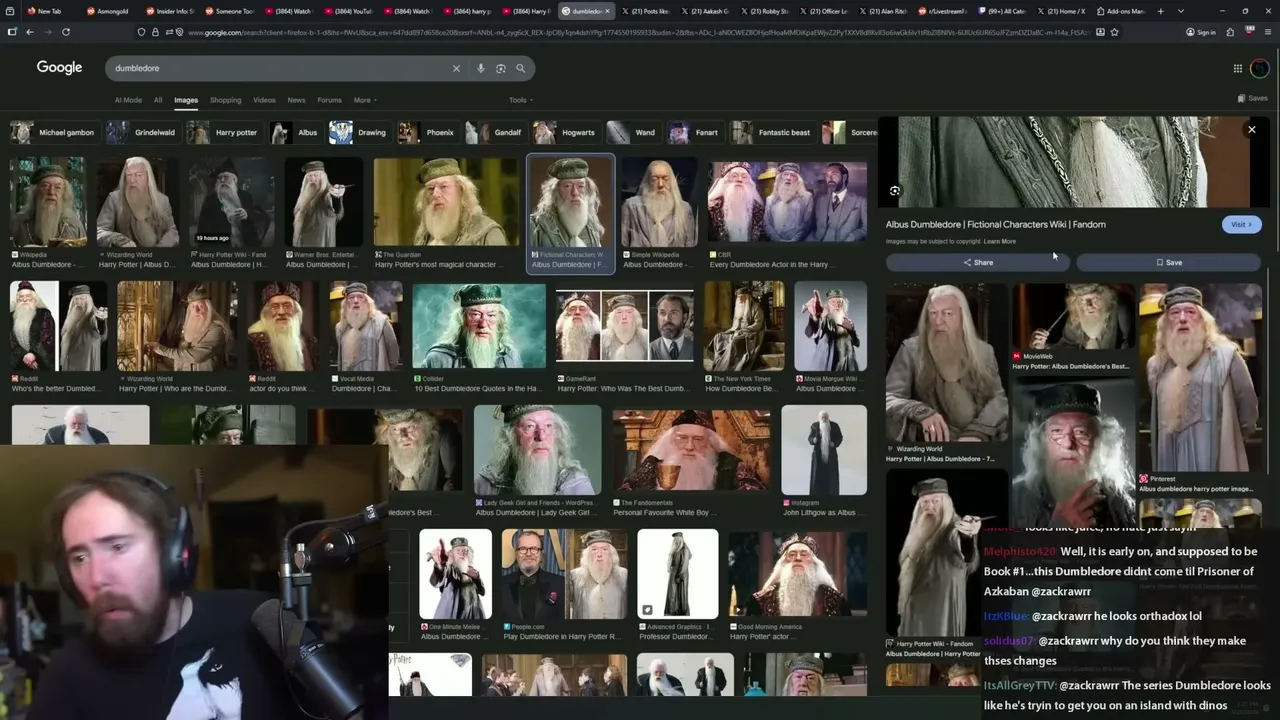List all open tabs
Screen dimensions: 1280x720
click(1179, 11)
